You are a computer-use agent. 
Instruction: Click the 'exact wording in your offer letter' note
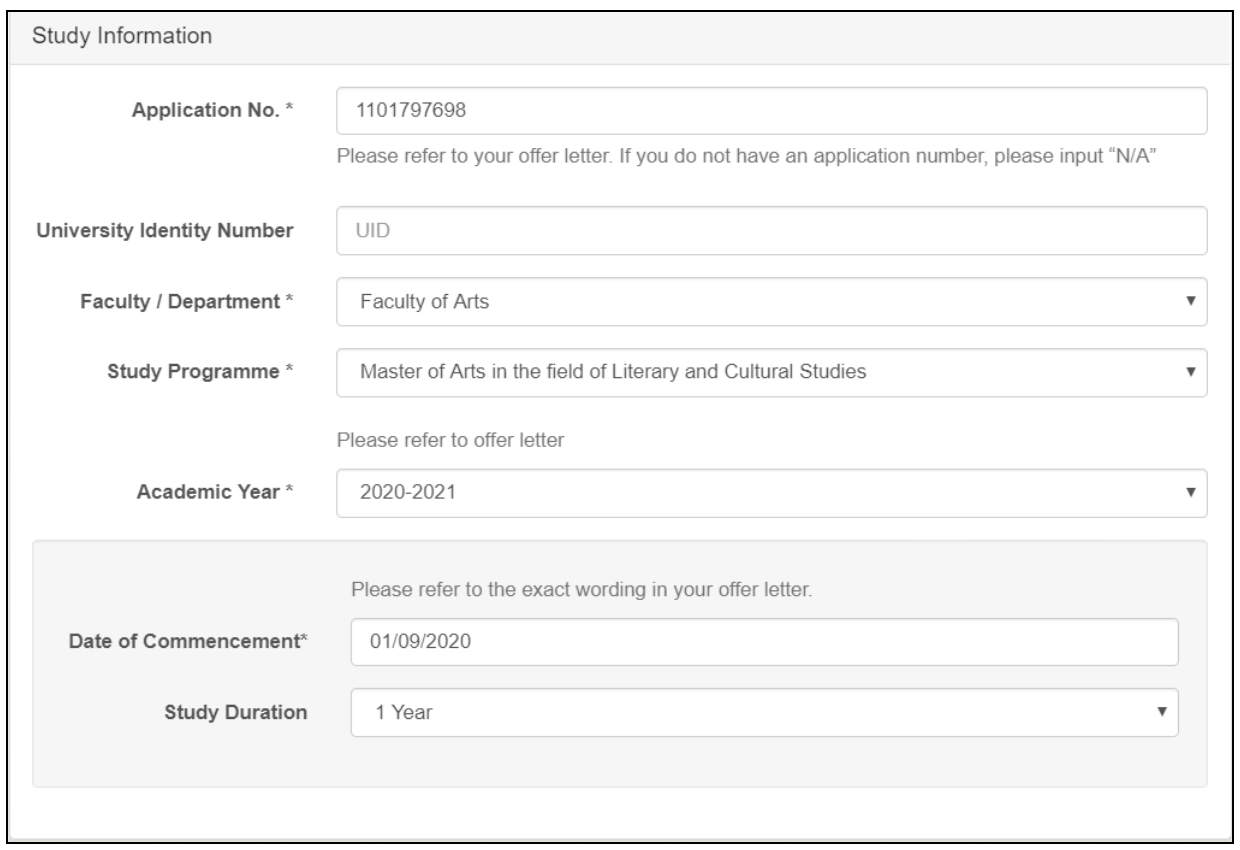[x=581, y=589]
